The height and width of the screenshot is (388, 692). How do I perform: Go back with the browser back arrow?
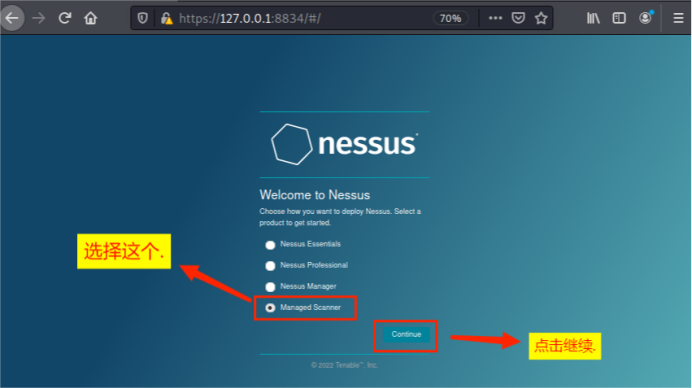coord(12,18)
